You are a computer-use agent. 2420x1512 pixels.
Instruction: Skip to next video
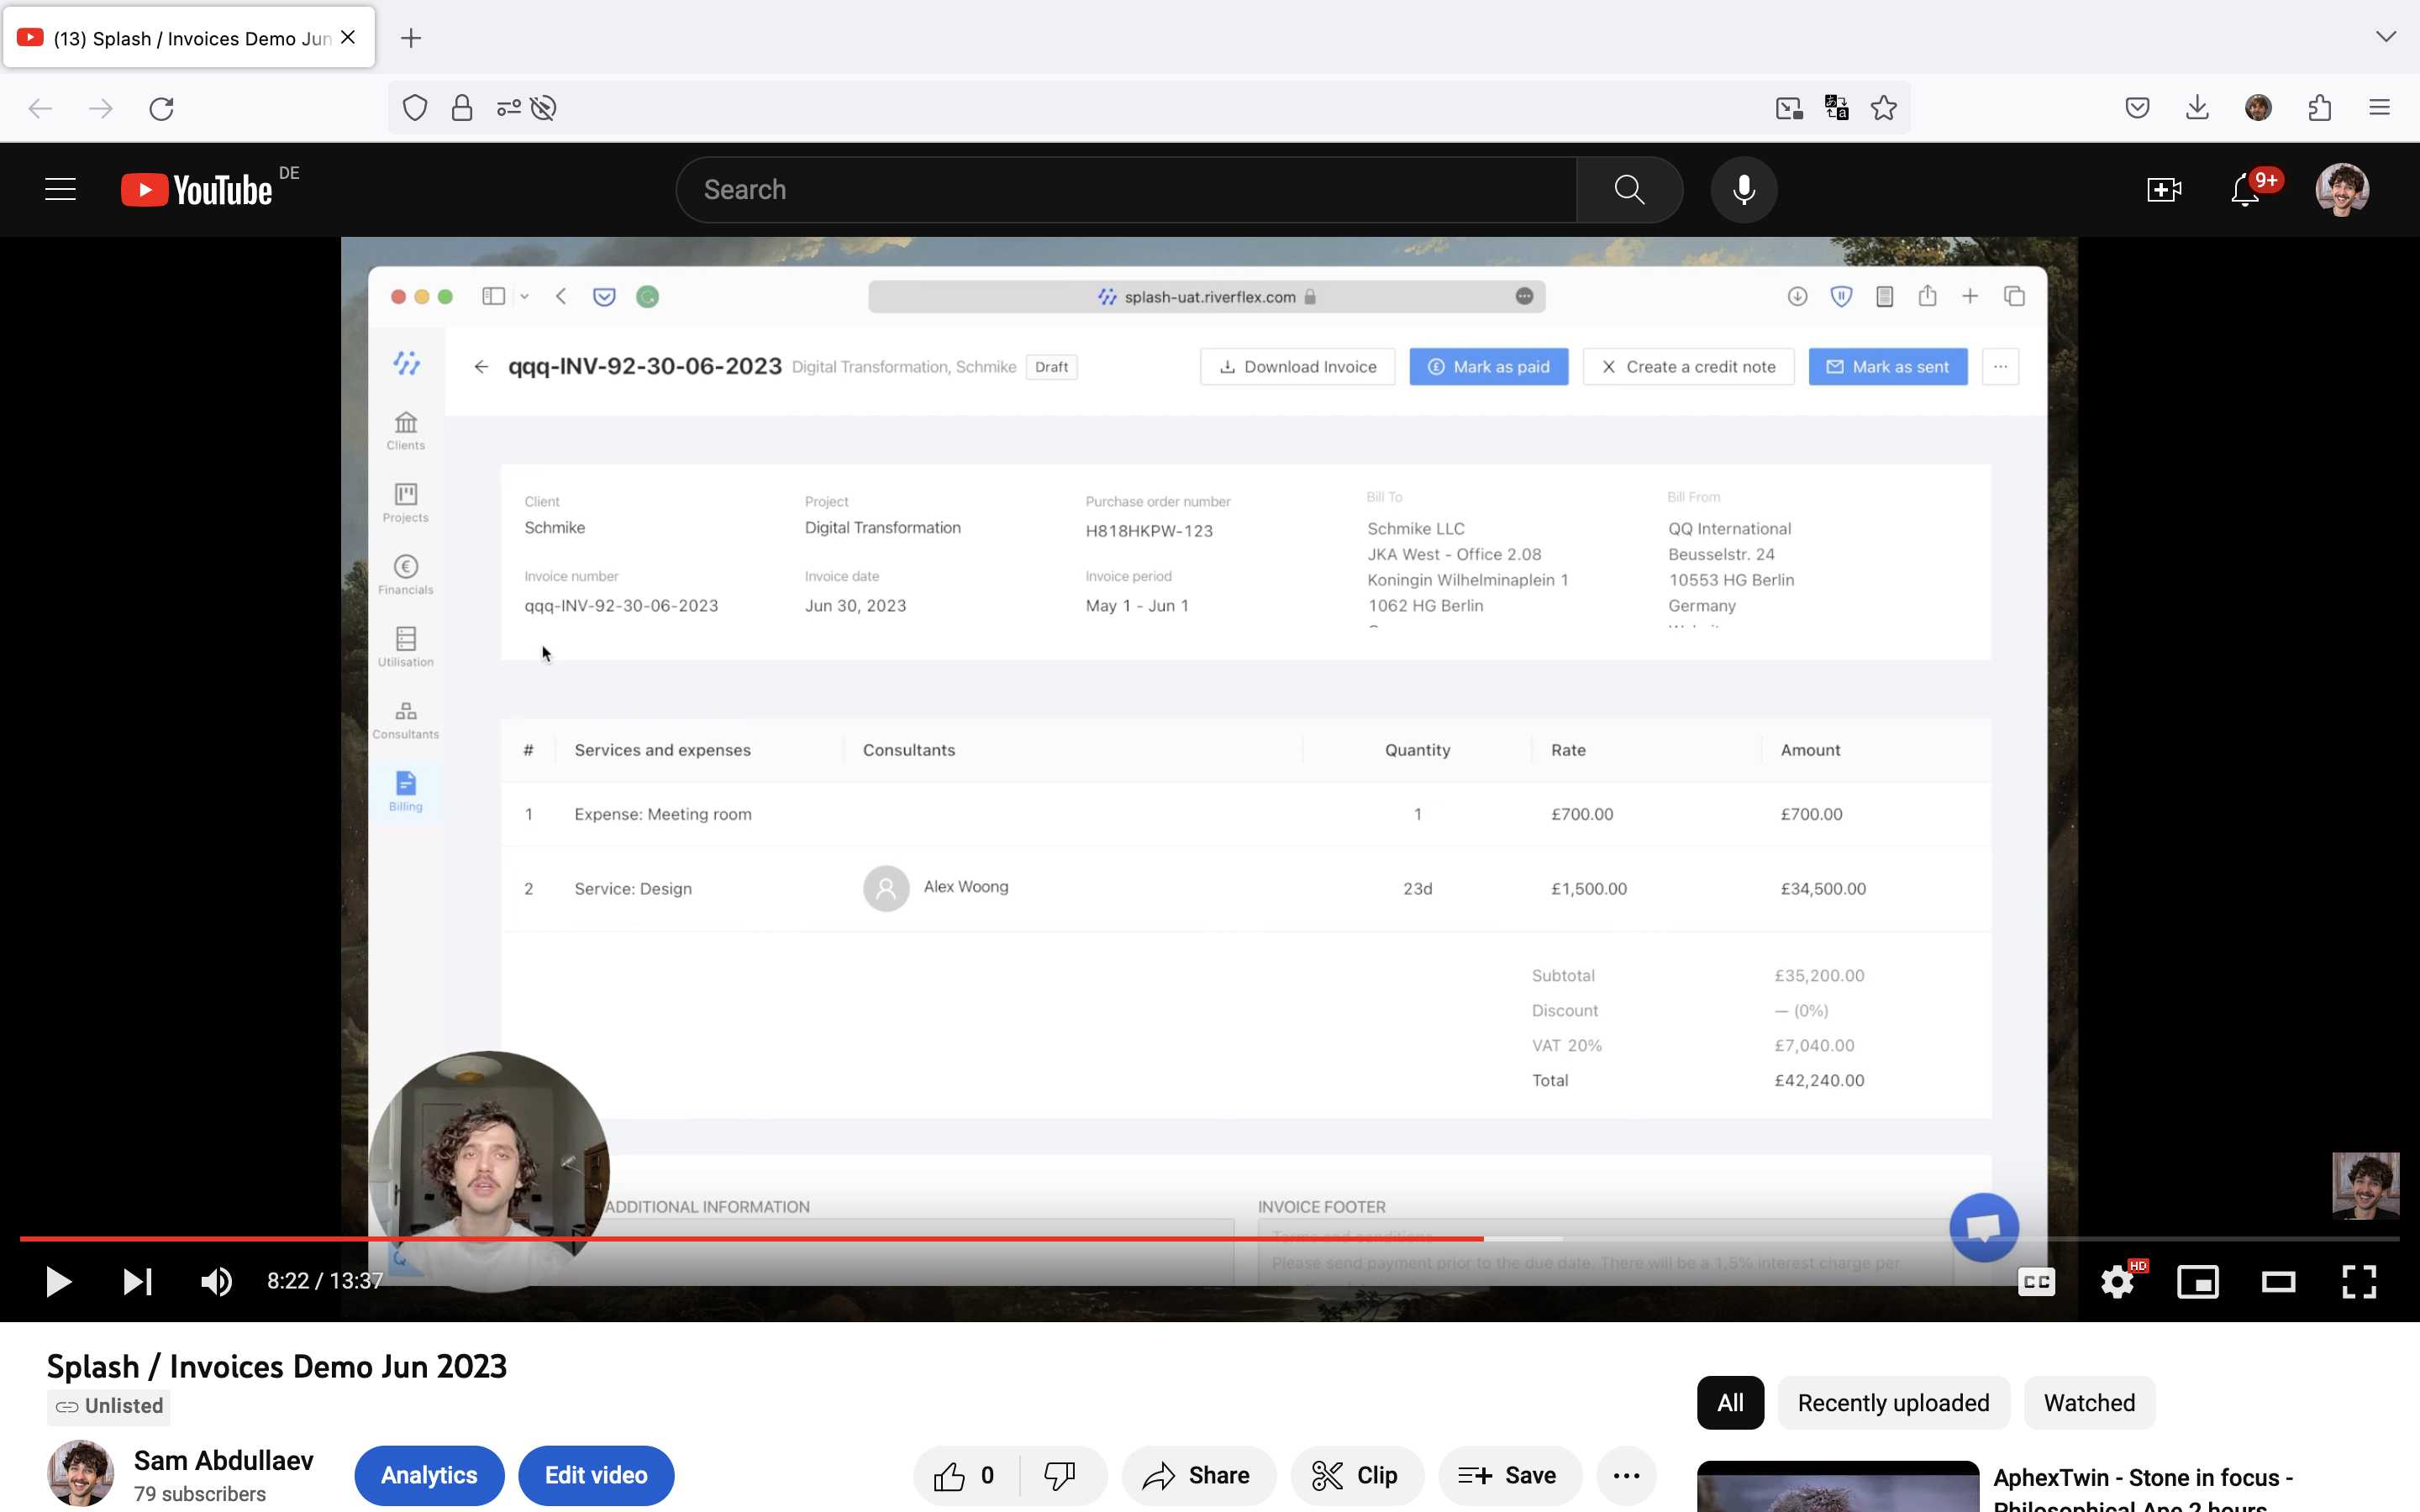(137, 1281)
